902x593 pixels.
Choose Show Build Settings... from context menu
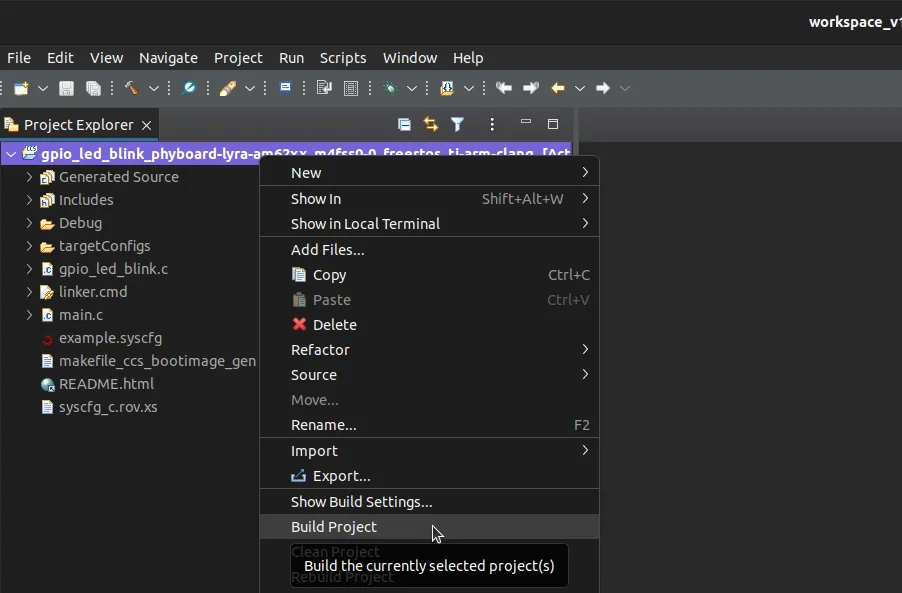[361, 502]
